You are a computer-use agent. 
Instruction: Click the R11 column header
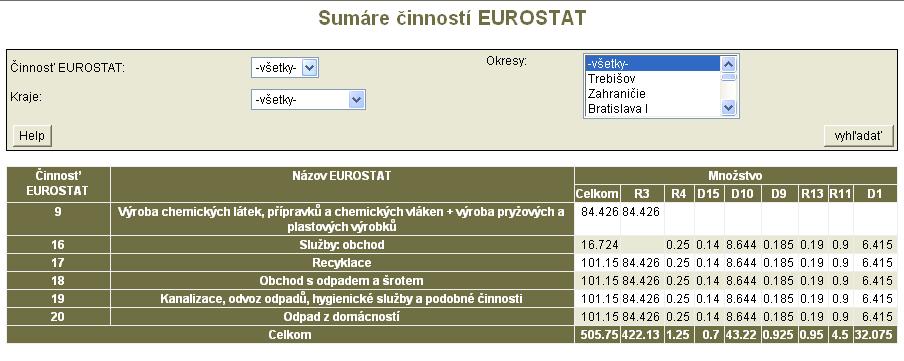841,193
